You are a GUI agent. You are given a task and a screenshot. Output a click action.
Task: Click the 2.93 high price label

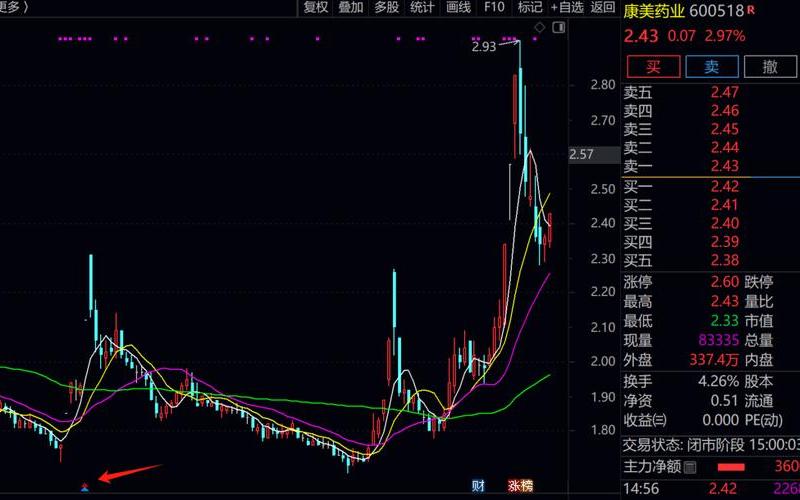click(x=484, y=47)
